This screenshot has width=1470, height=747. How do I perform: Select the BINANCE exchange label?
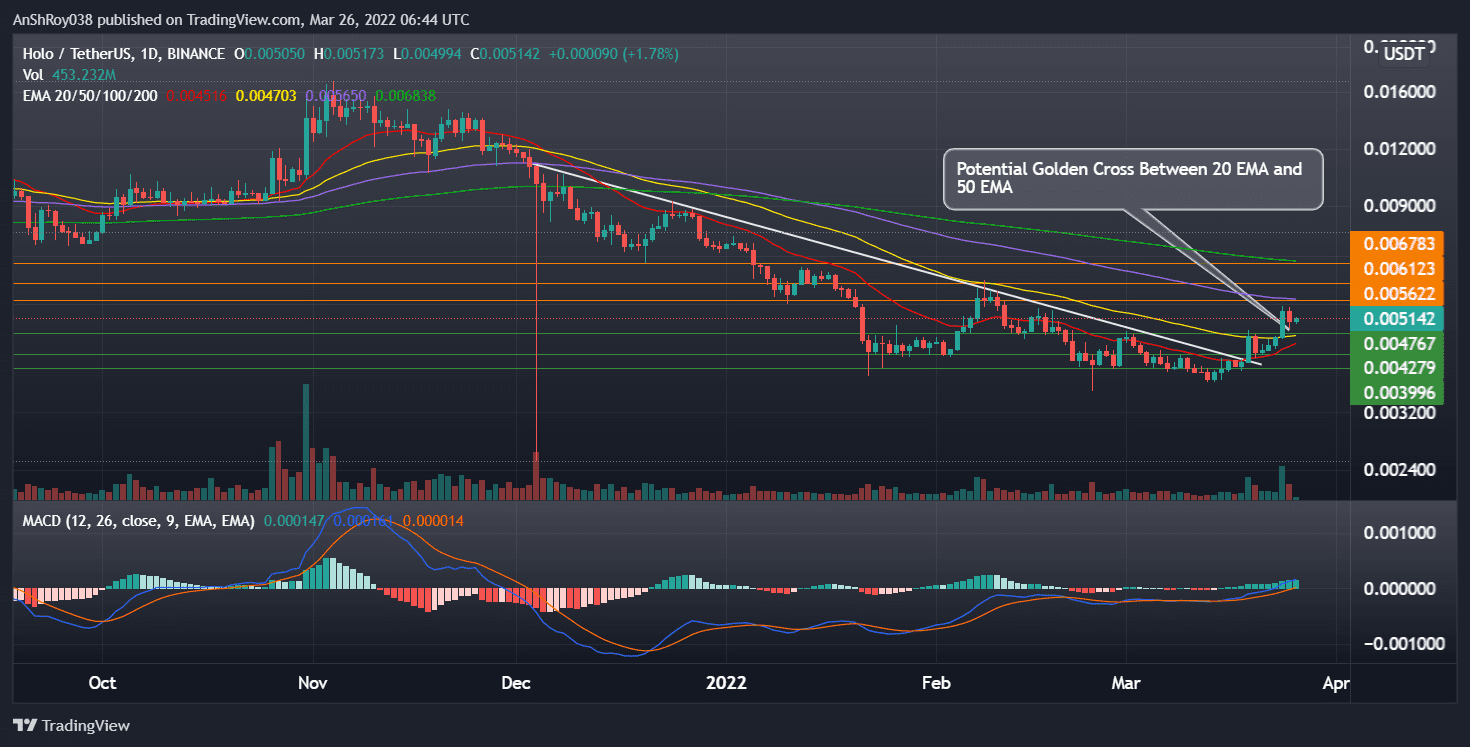pyautogui.click(x=195, y=54)
